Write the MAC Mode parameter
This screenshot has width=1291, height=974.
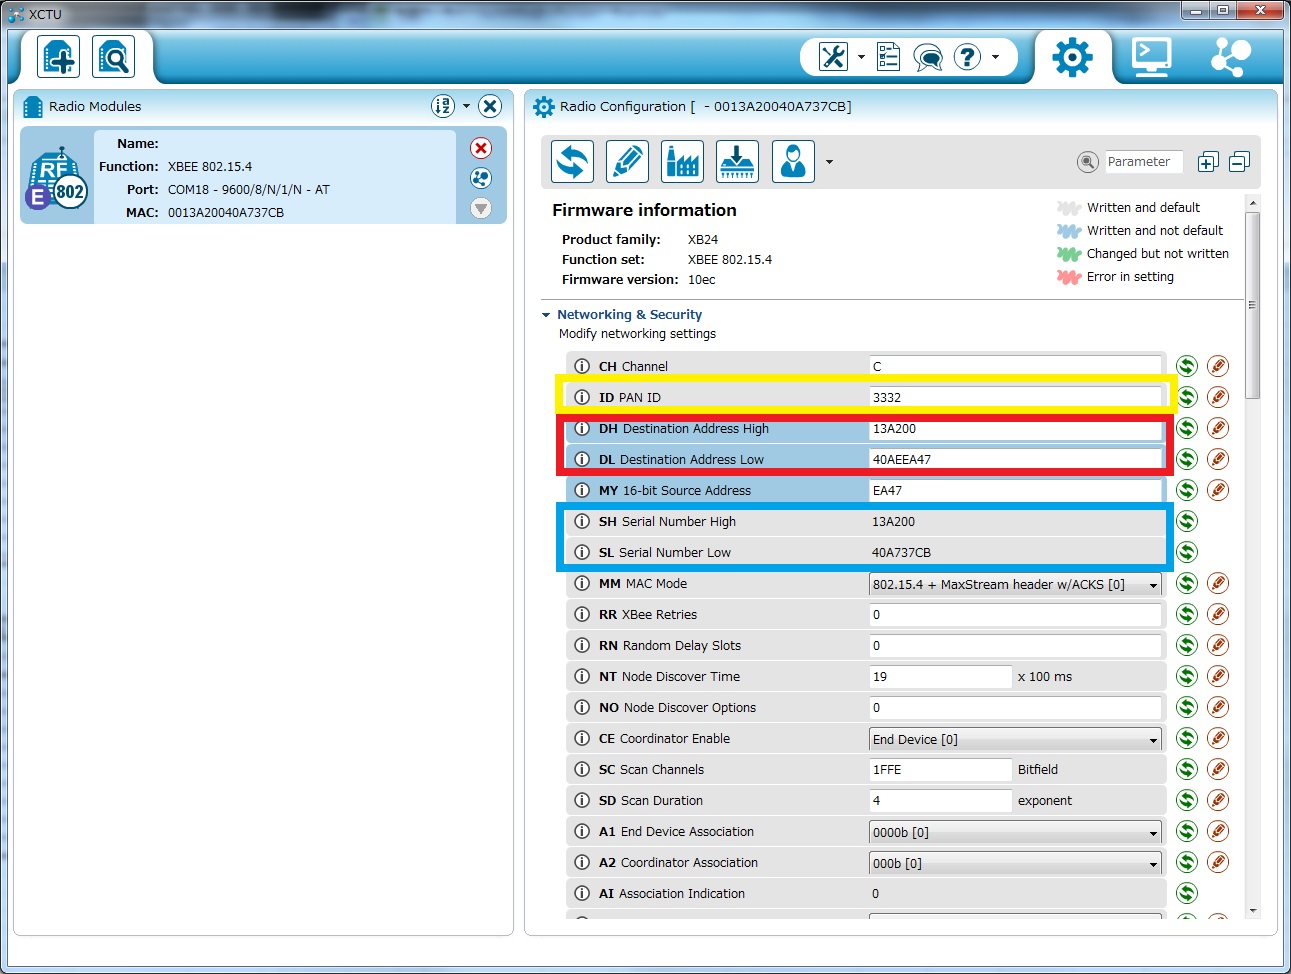click(x=1218, y=583)
